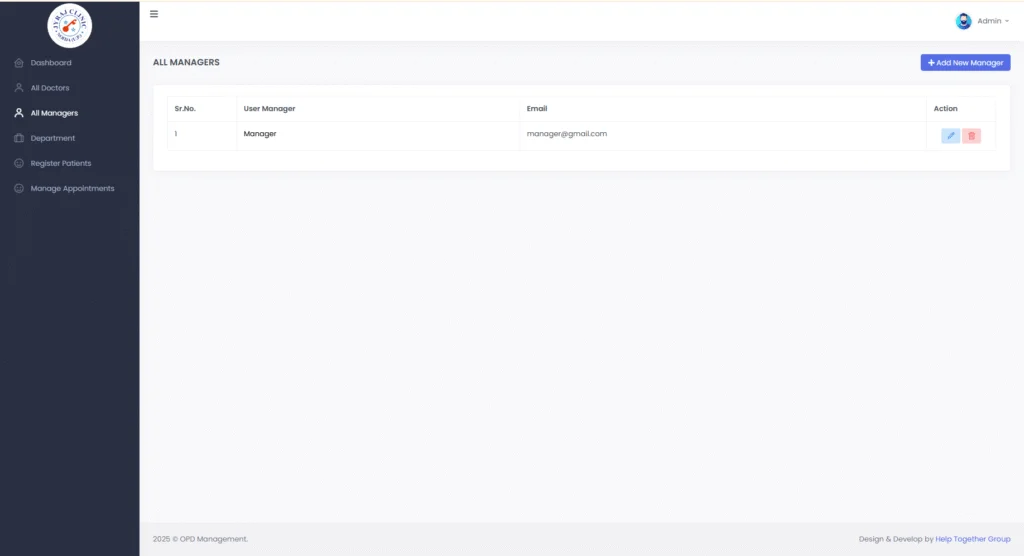
Task: Open Register Patients from the sidebar
Action: pos(61,163)
